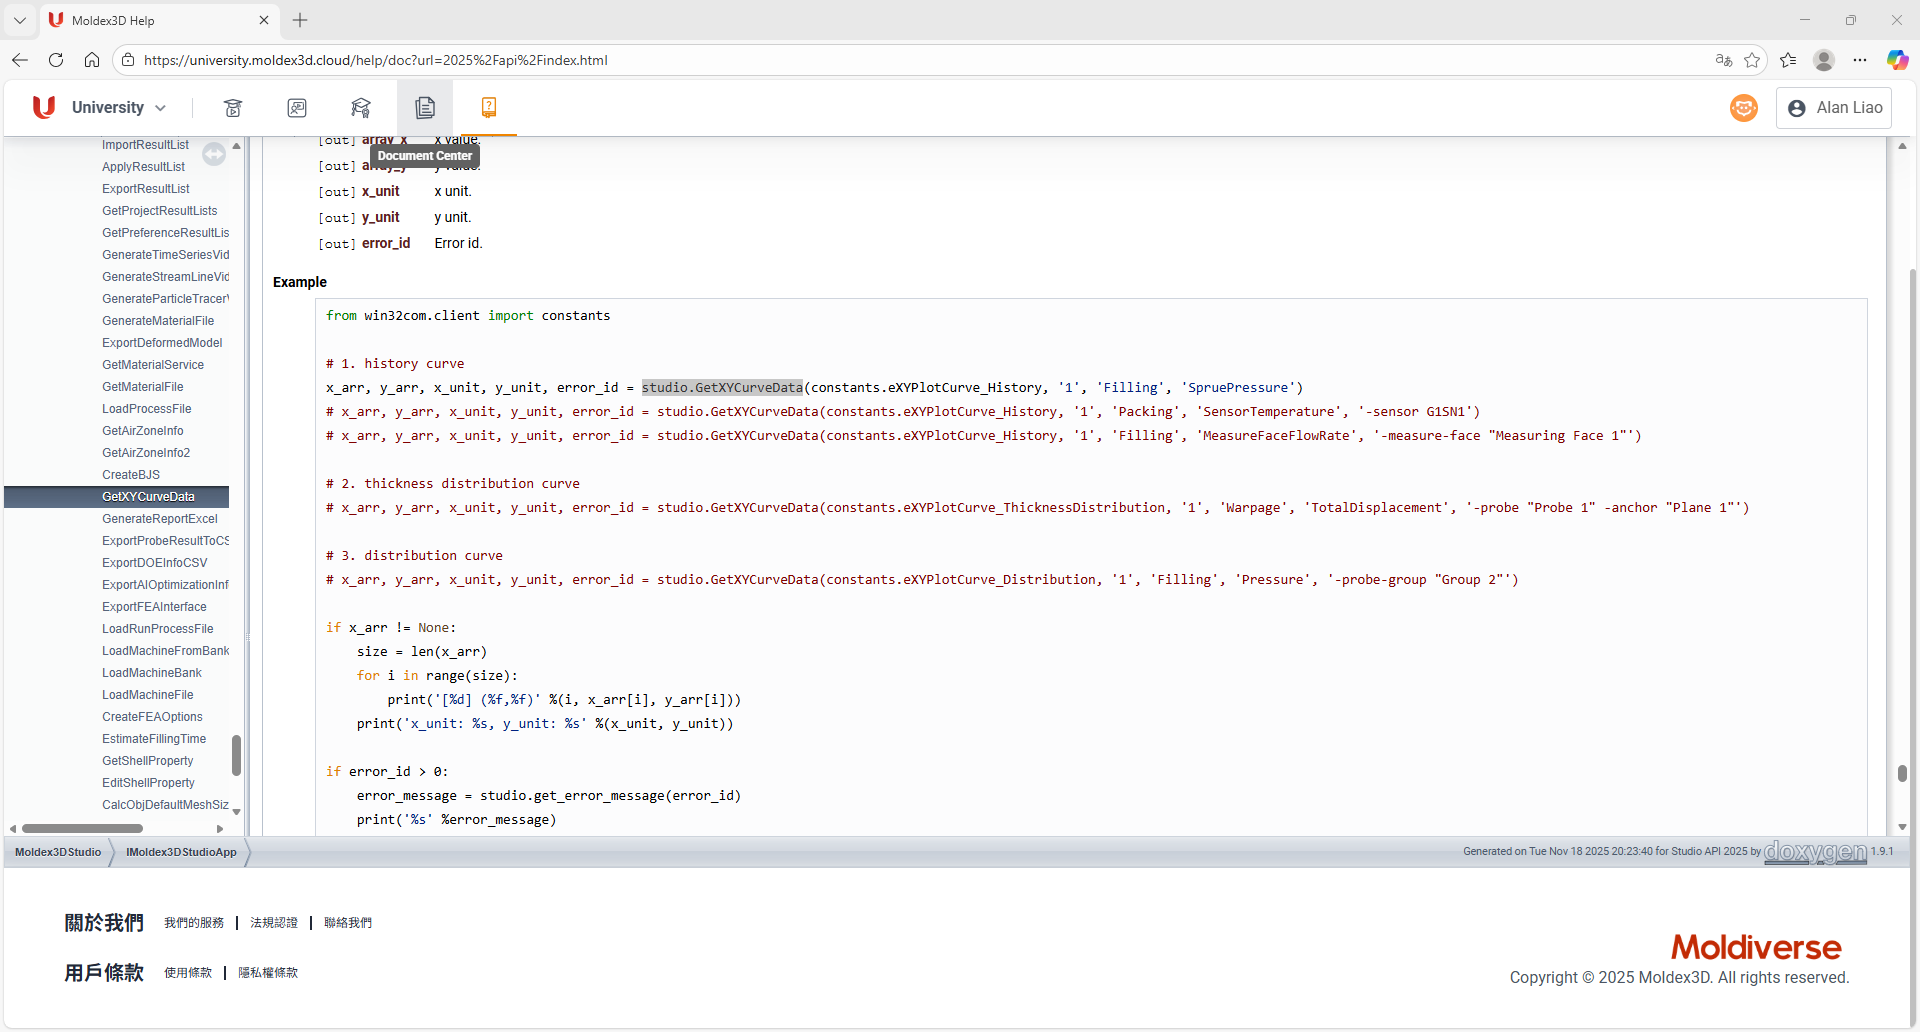Open the instructor whiteboard icon in navbar

click(297, 107)
